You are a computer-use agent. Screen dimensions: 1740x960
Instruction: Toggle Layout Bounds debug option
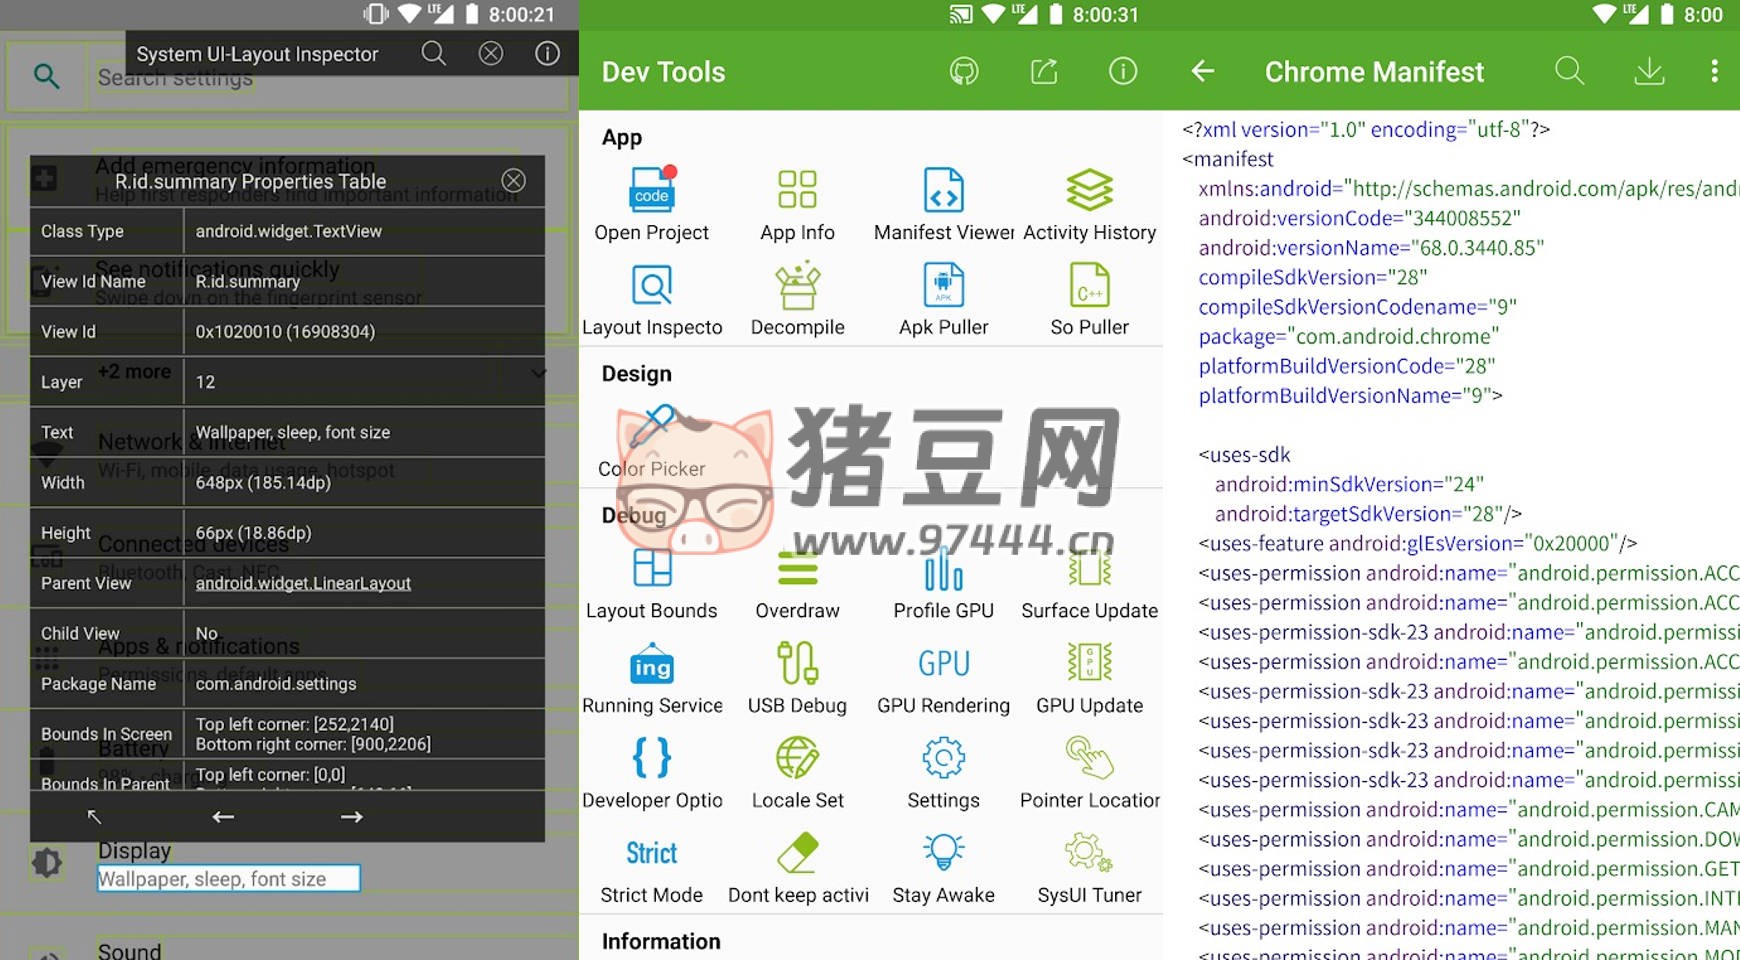[x=651, y=584]
